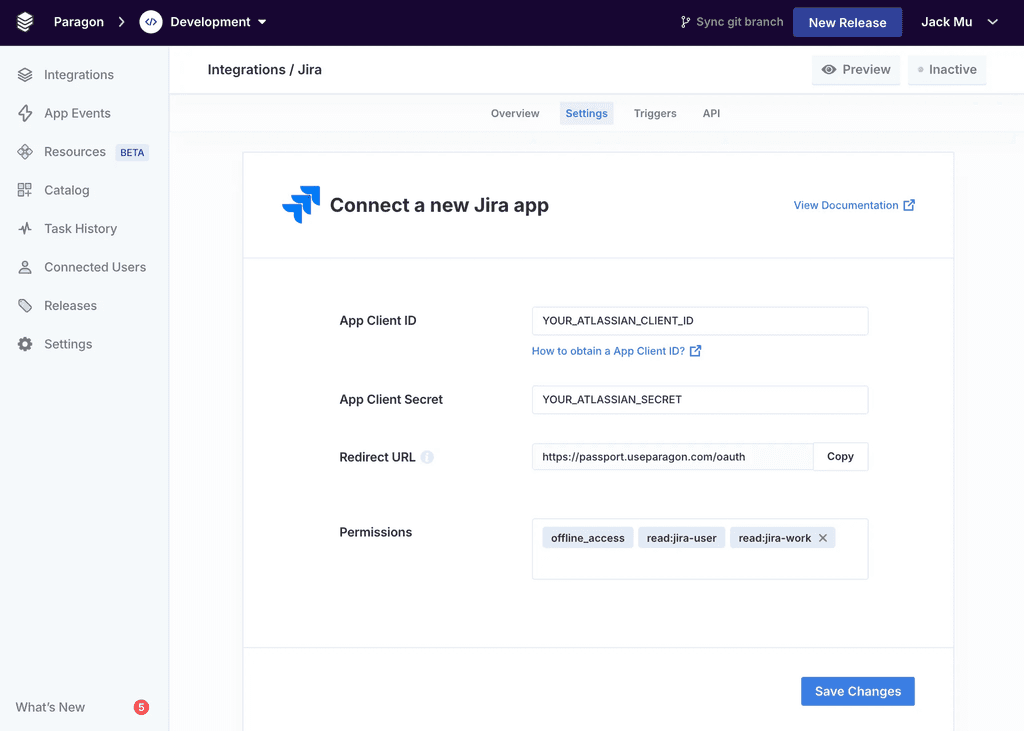Remove the read:jira-work permission
The width and height of the screenshot is (1024, 731).
(x=823, y=537)
